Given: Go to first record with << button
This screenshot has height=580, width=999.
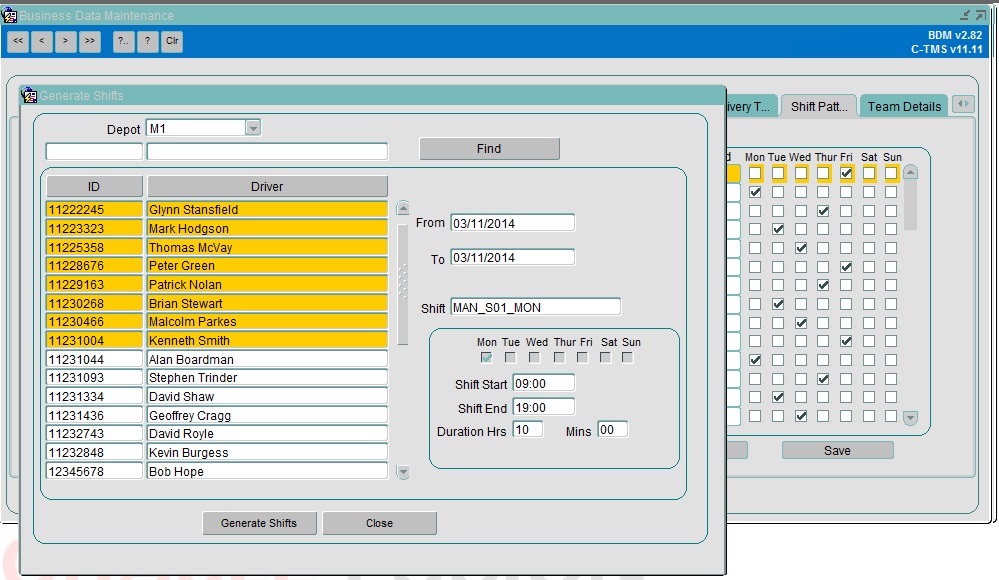Looking at the screenshot, I should tap(18, 41).
